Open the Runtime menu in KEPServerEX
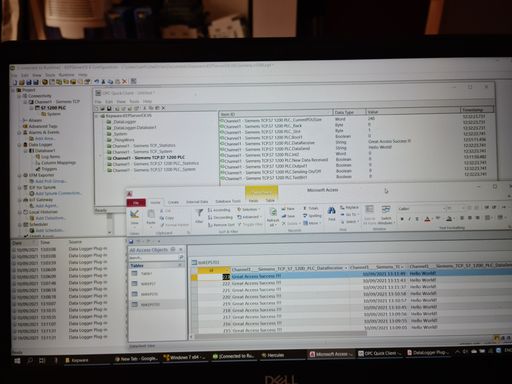The height and width of the screenshot is (384, 512). 66,75
